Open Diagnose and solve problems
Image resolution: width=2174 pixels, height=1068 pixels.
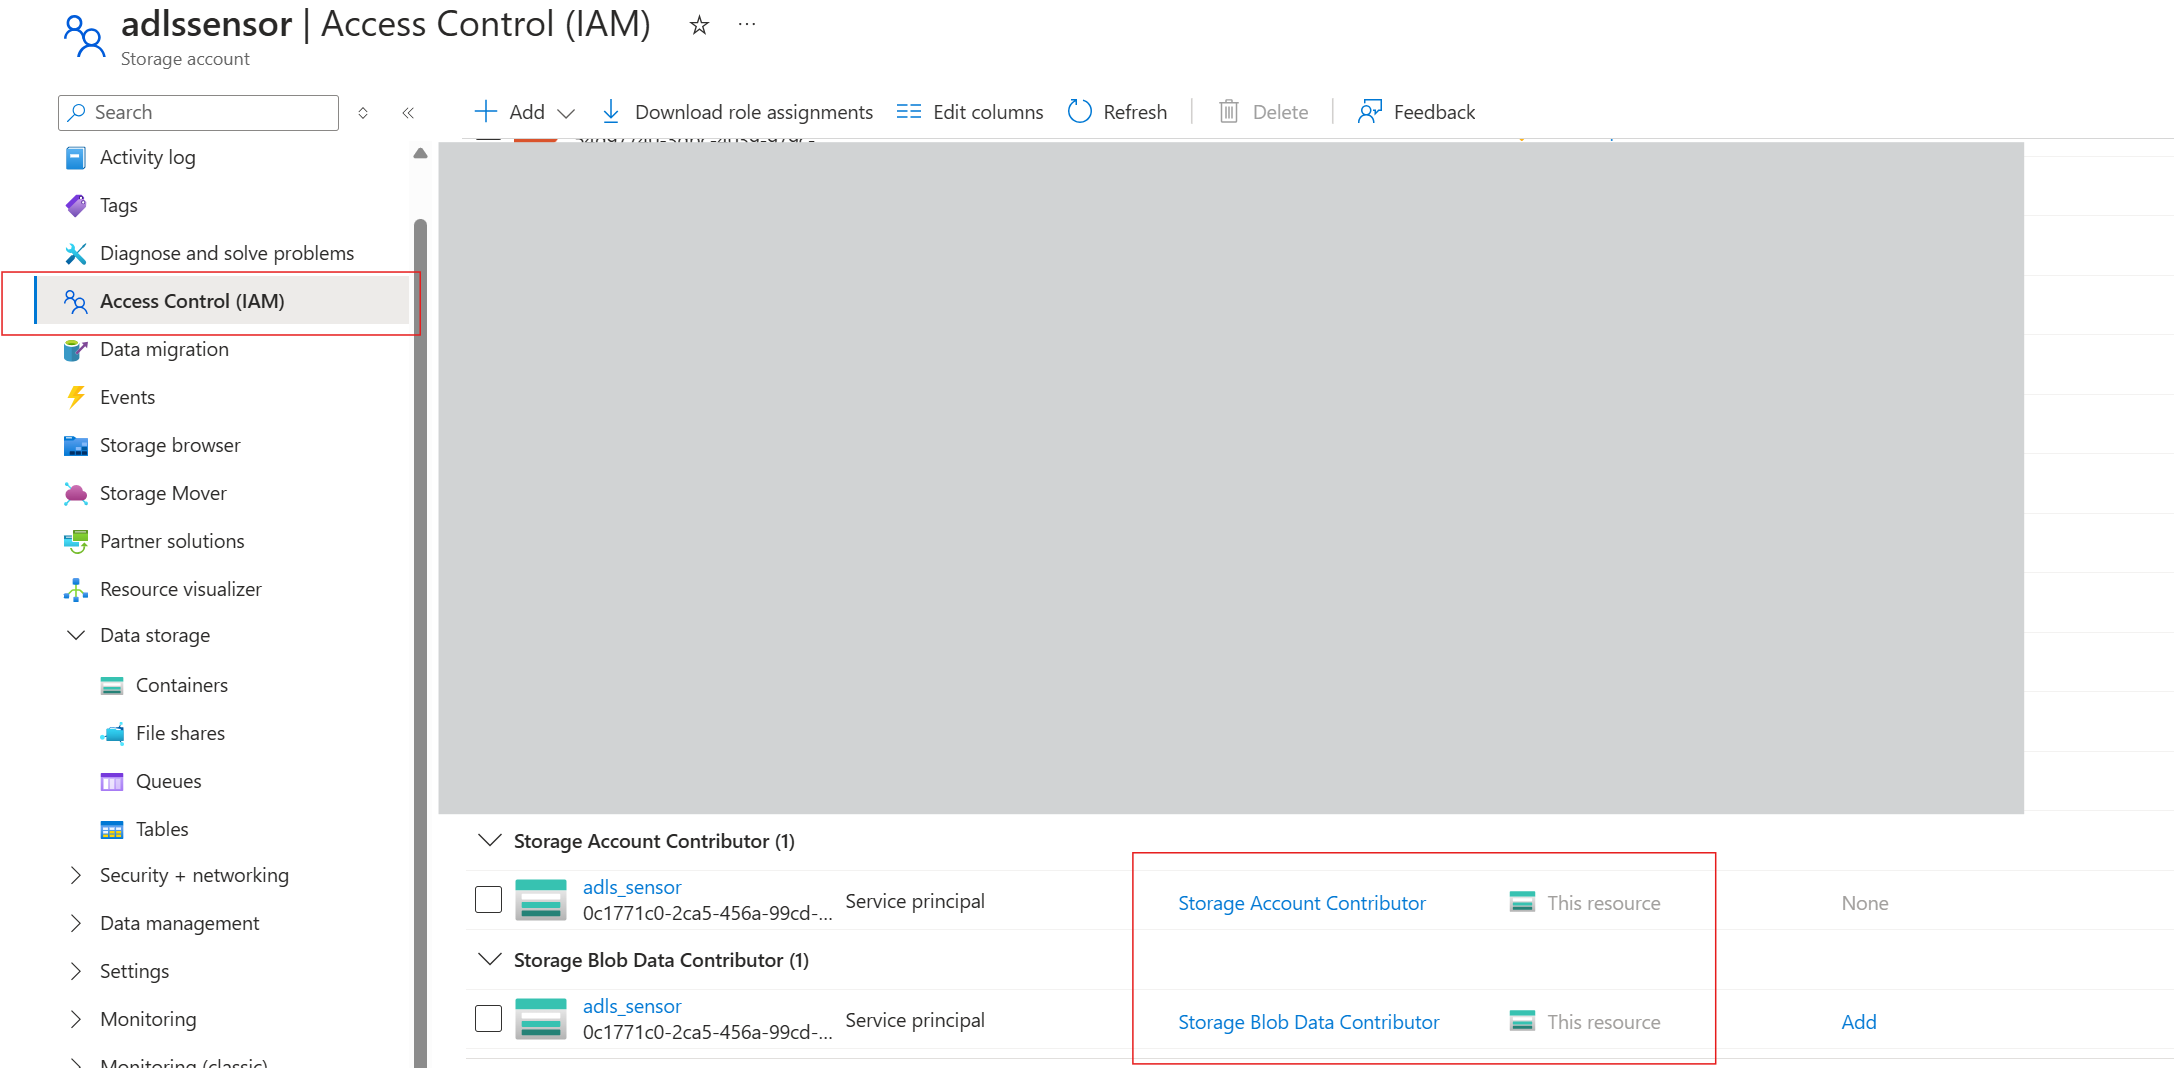pos(226,253)
